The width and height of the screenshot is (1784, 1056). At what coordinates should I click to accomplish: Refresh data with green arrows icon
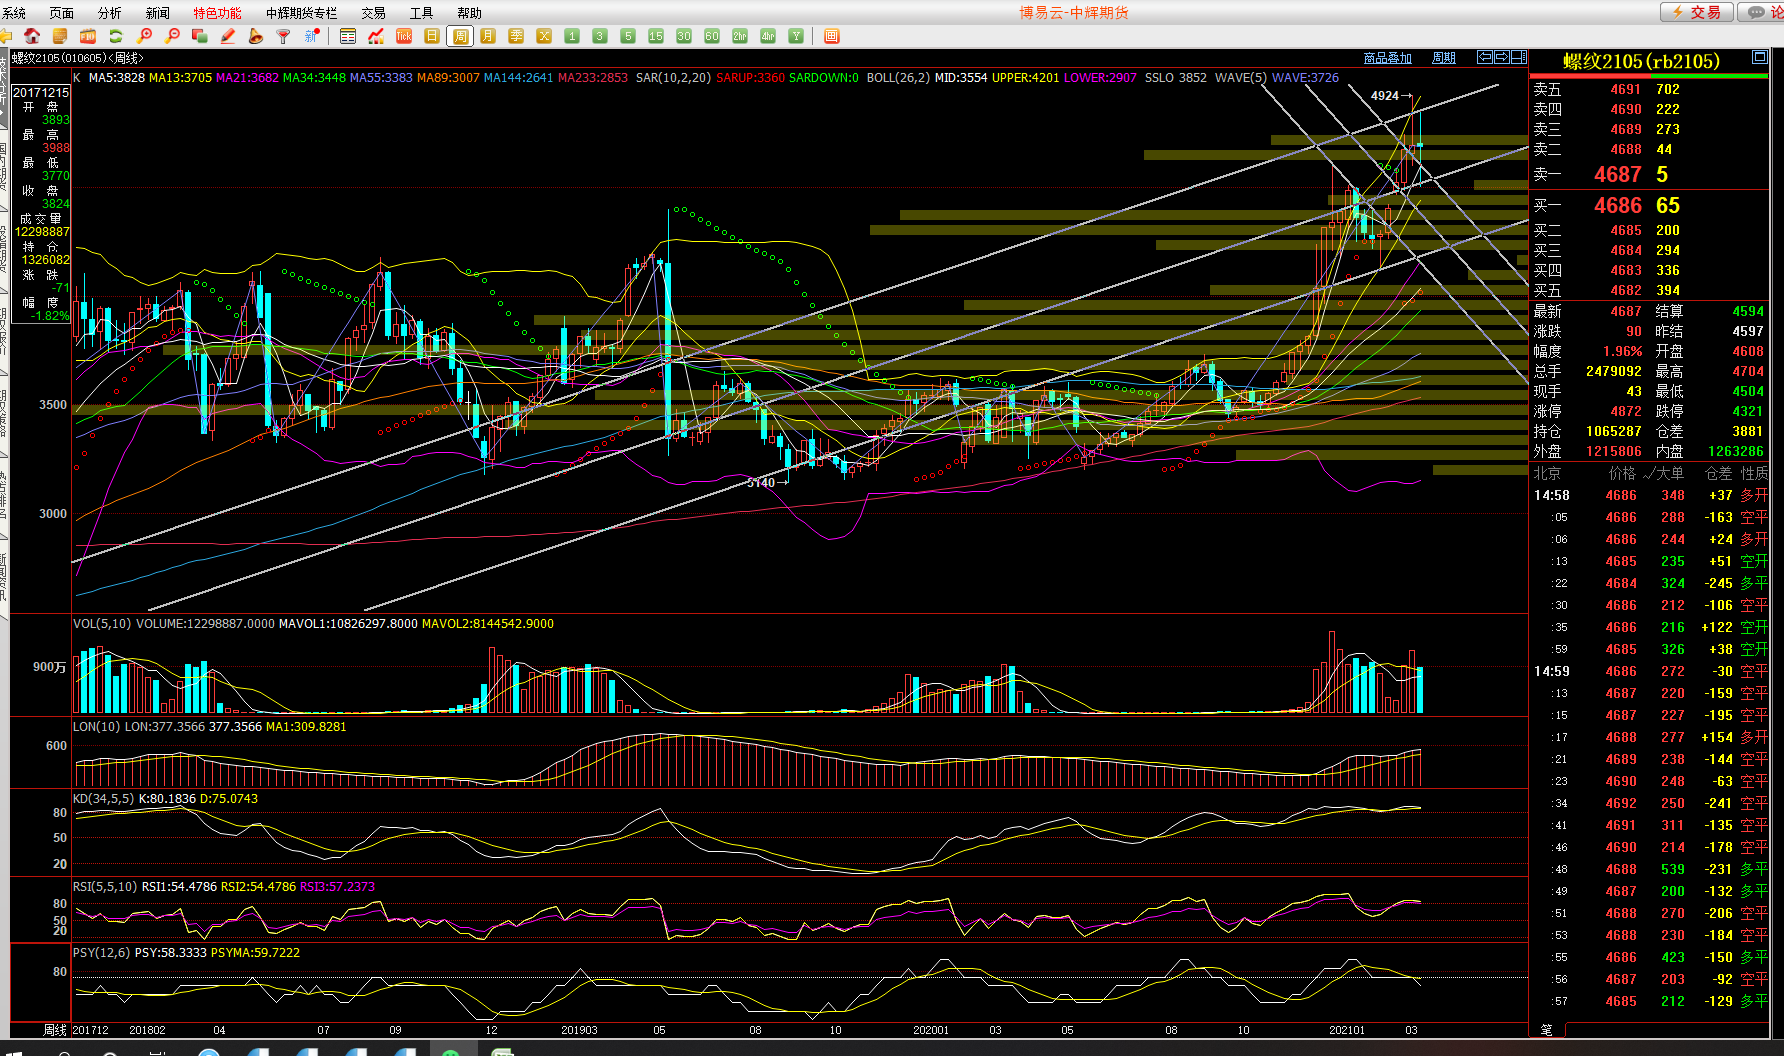click(116, 36)
